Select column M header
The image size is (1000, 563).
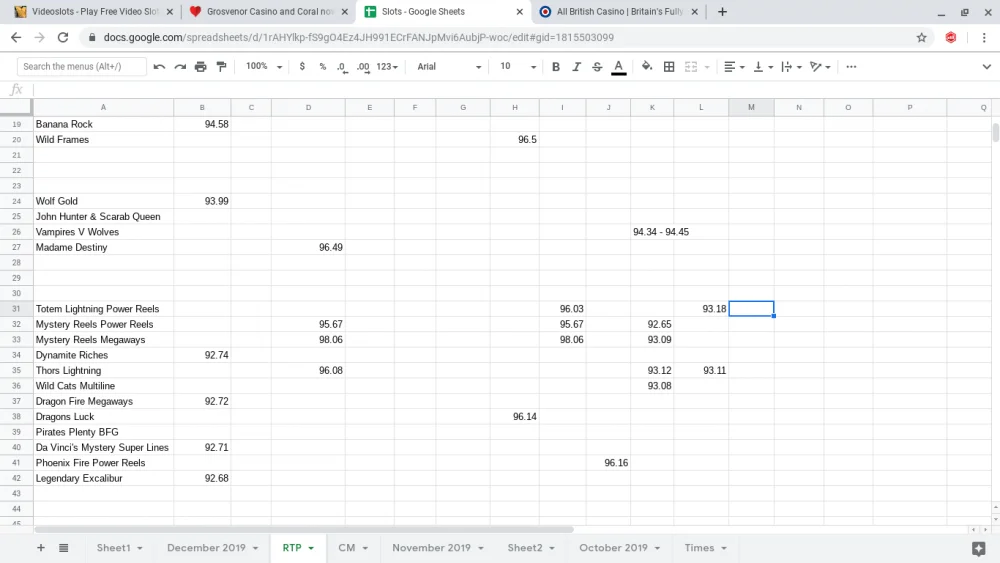point(751,108)
